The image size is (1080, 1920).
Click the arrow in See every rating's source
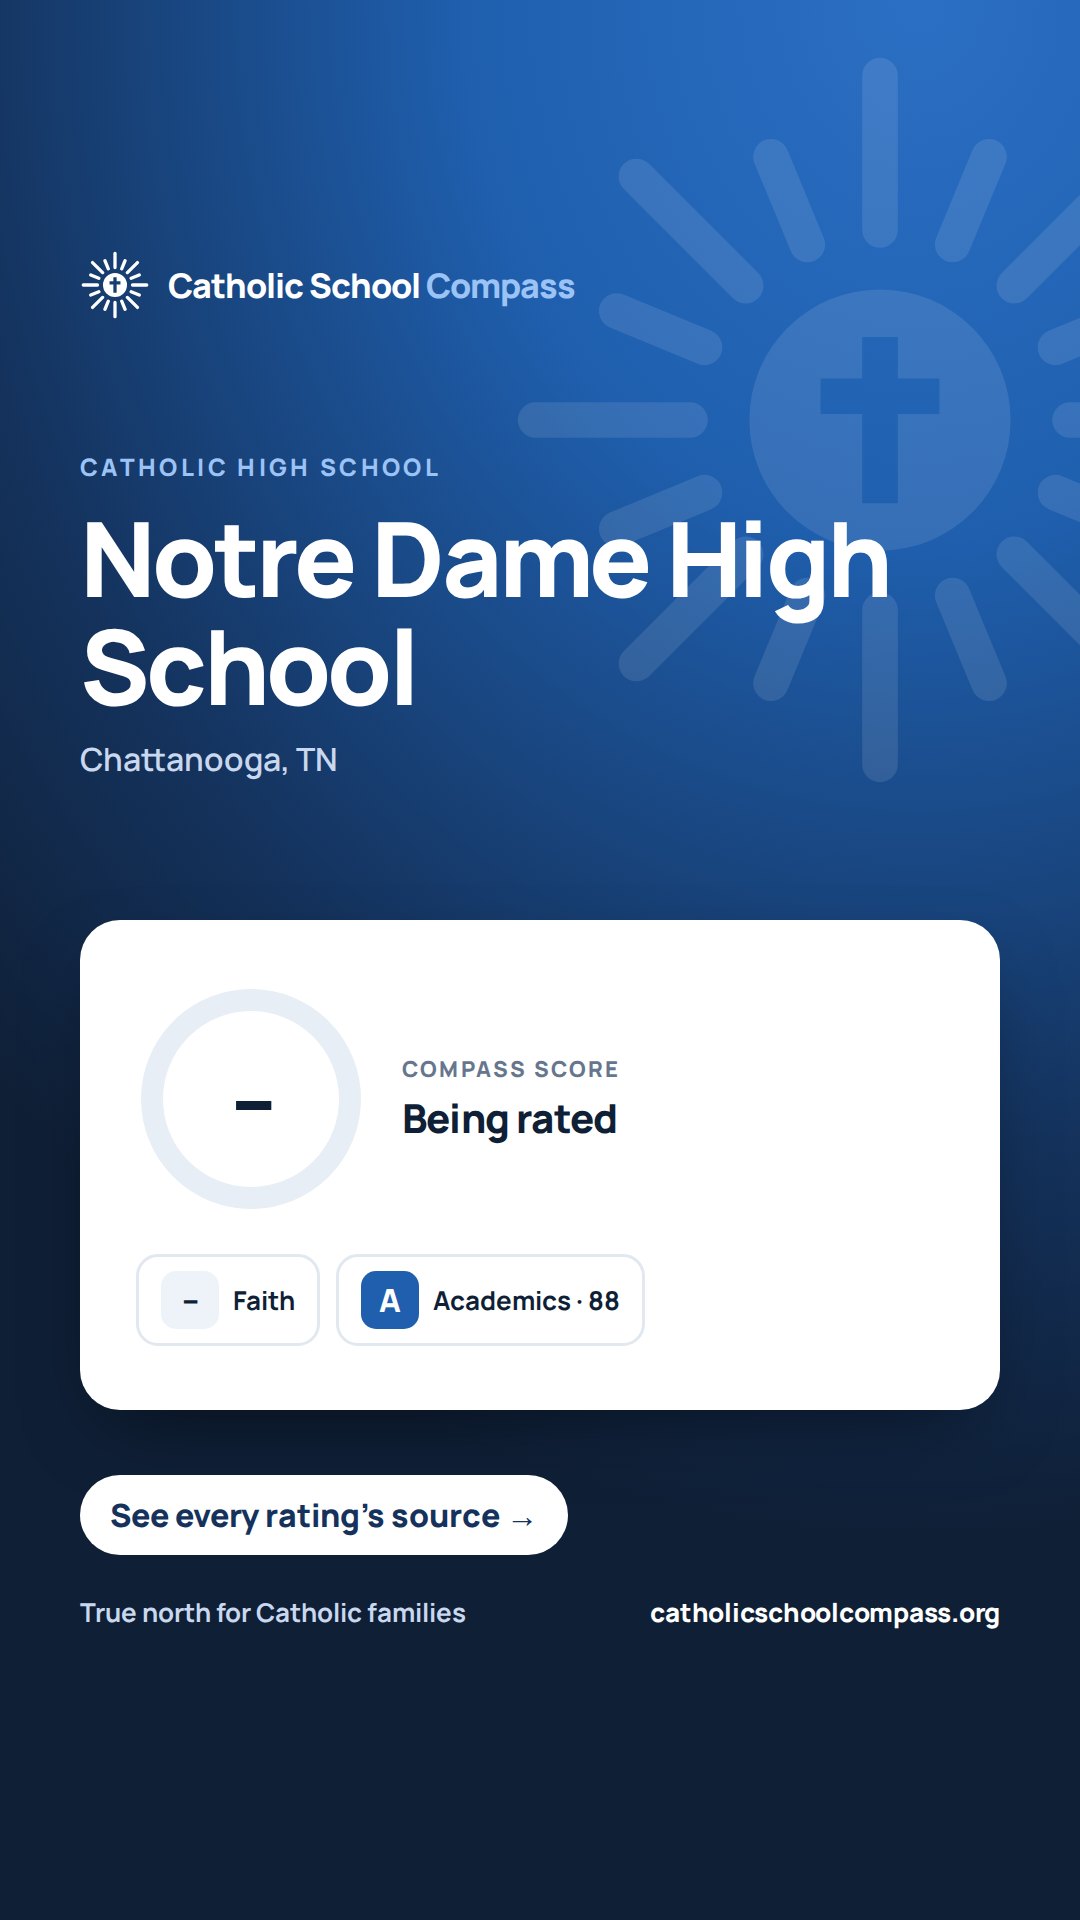522,1520
